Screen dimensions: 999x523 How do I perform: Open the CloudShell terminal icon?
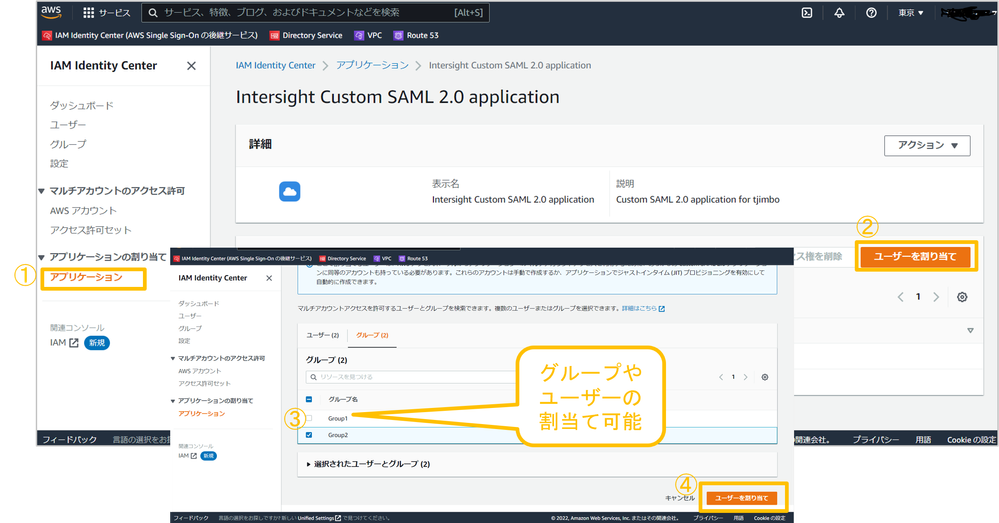[x=807, y=12]
